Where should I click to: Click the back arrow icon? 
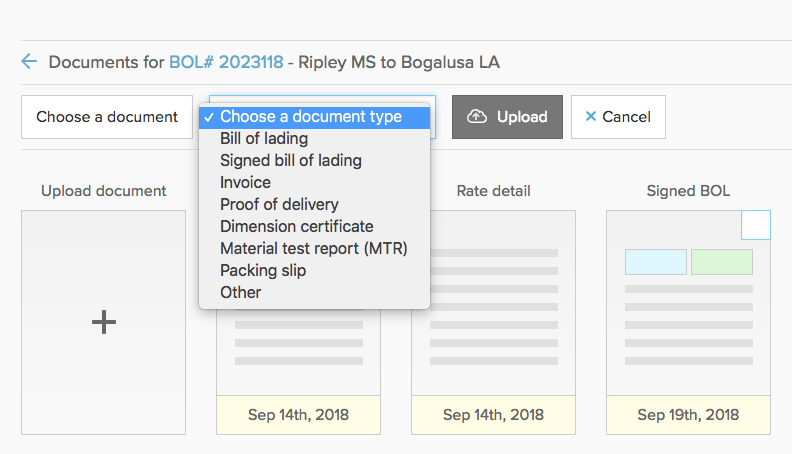point(29,62)
